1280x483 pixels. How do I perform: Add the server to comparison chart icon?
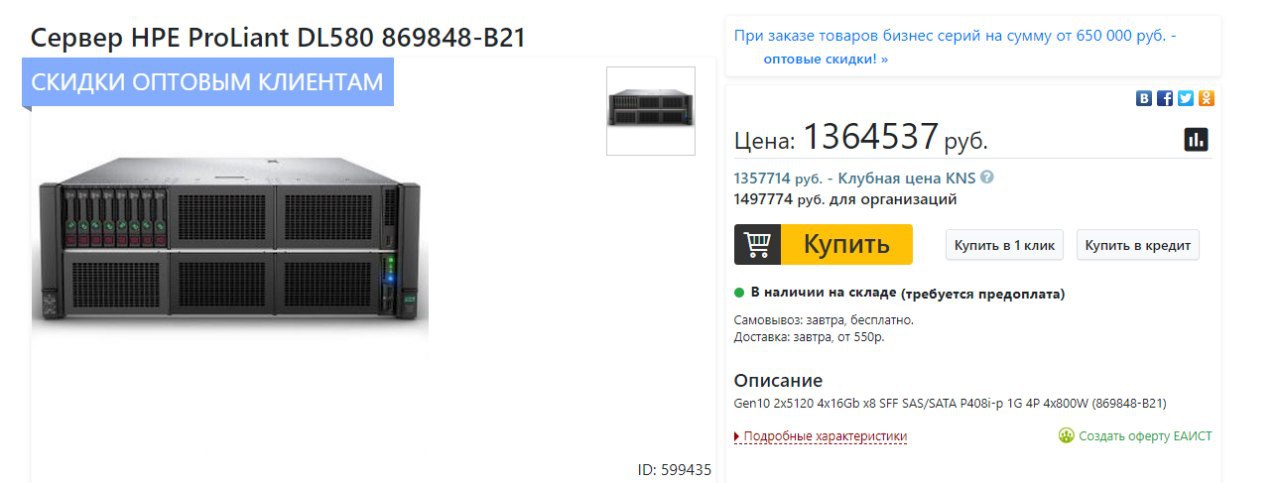tap(1196, 139)
